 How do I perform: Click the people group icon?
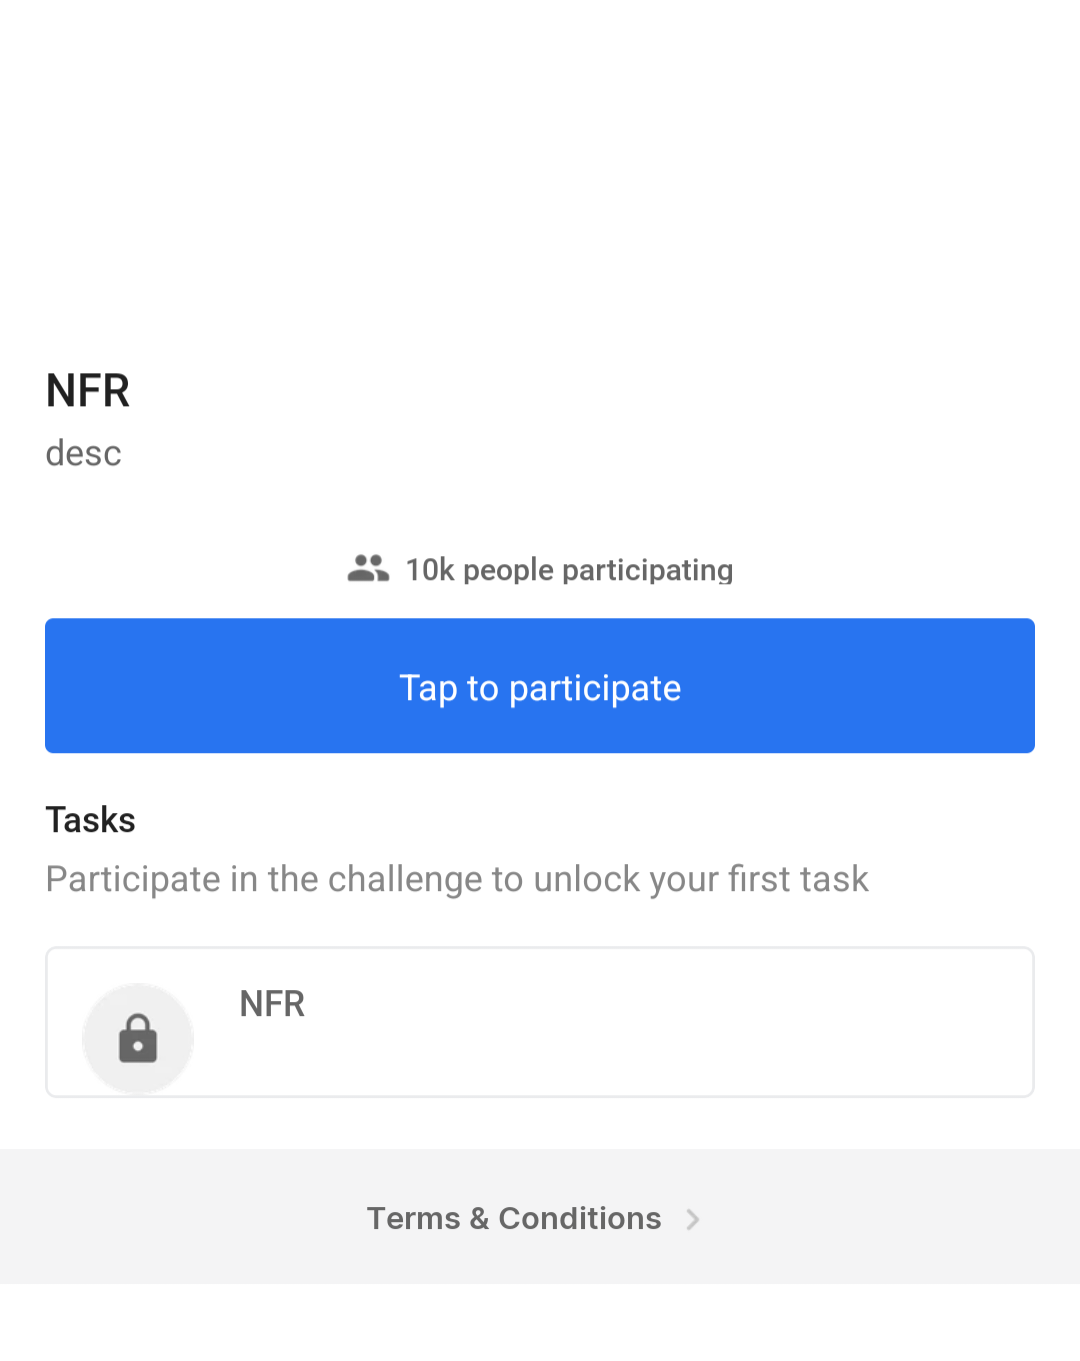[x=368, y=568]
